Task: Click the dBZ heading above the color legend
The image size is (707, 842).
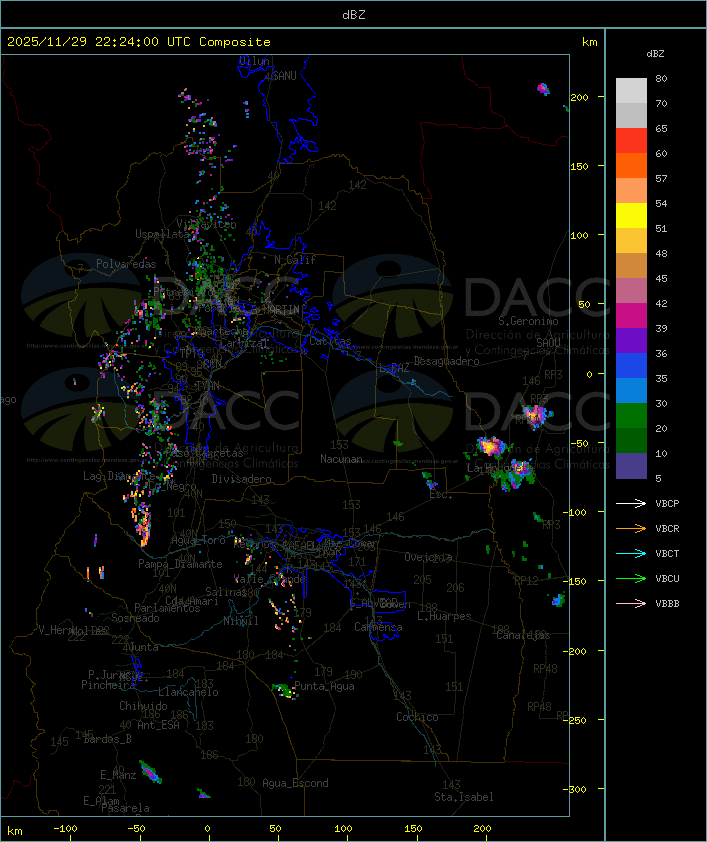Action: (655, 54)
